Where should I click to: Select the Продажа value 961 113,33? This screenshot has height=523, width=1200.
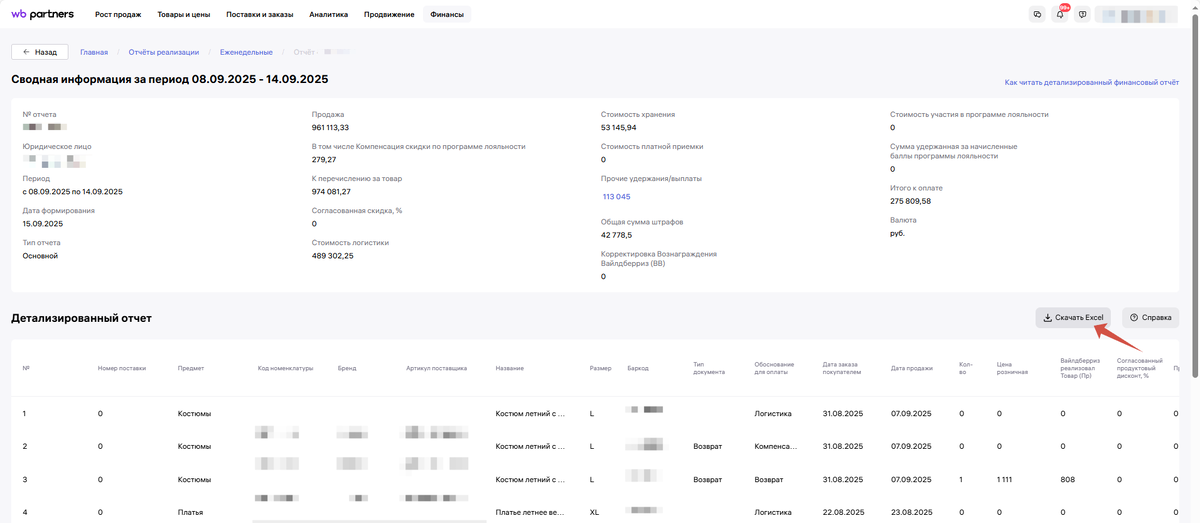click(330, 128)
